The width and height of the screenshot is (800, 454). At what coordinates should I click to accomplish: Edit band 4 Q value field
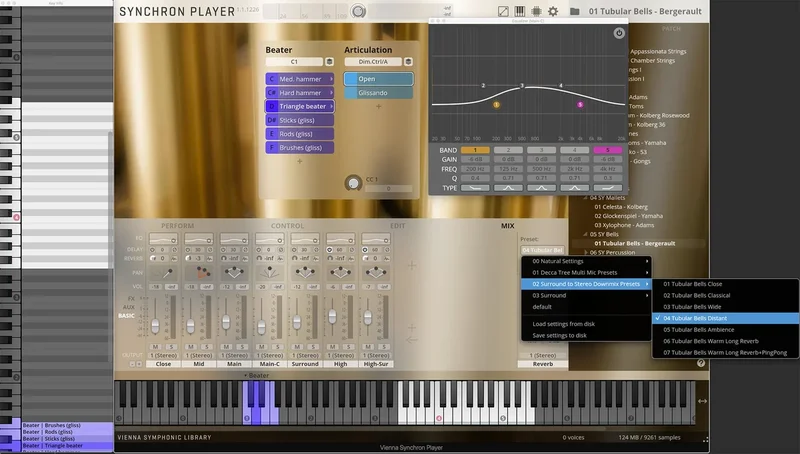[x=574, y=178]
